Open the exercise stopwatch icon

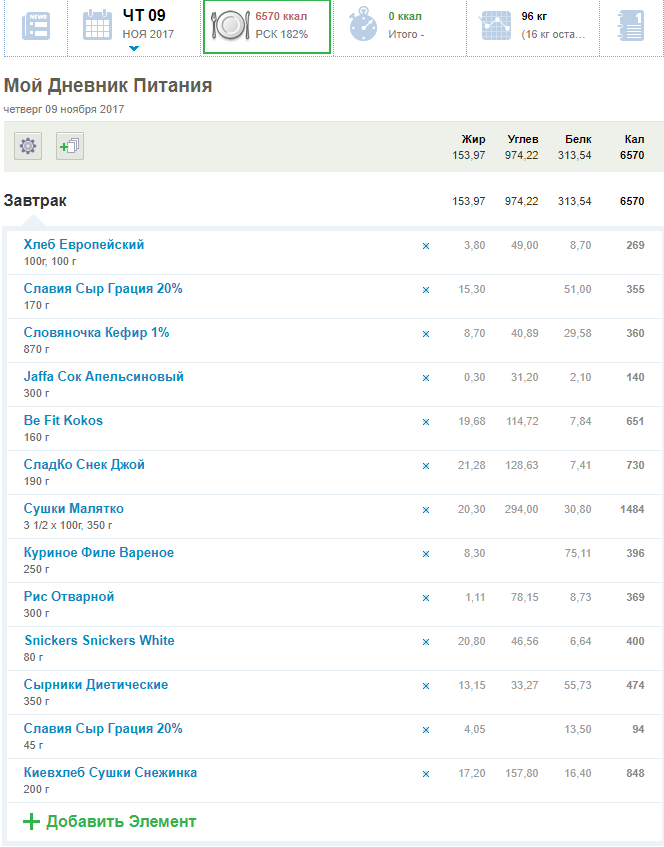click(x=364, y=26)
